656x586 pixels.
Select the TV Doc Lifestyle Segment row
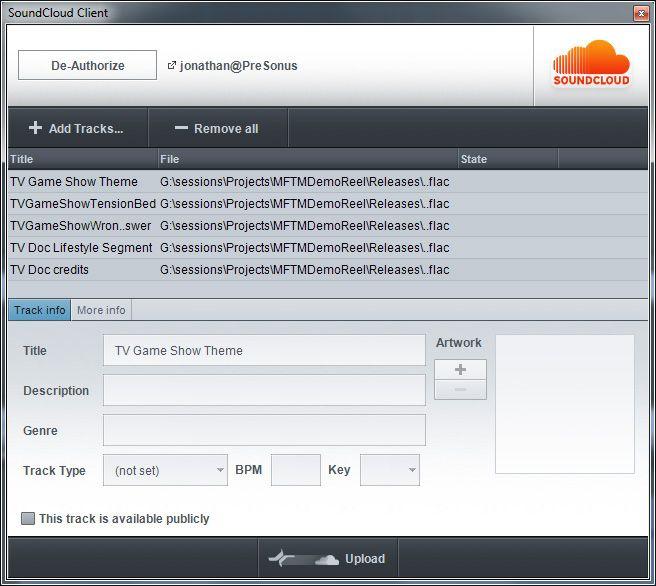328,248
